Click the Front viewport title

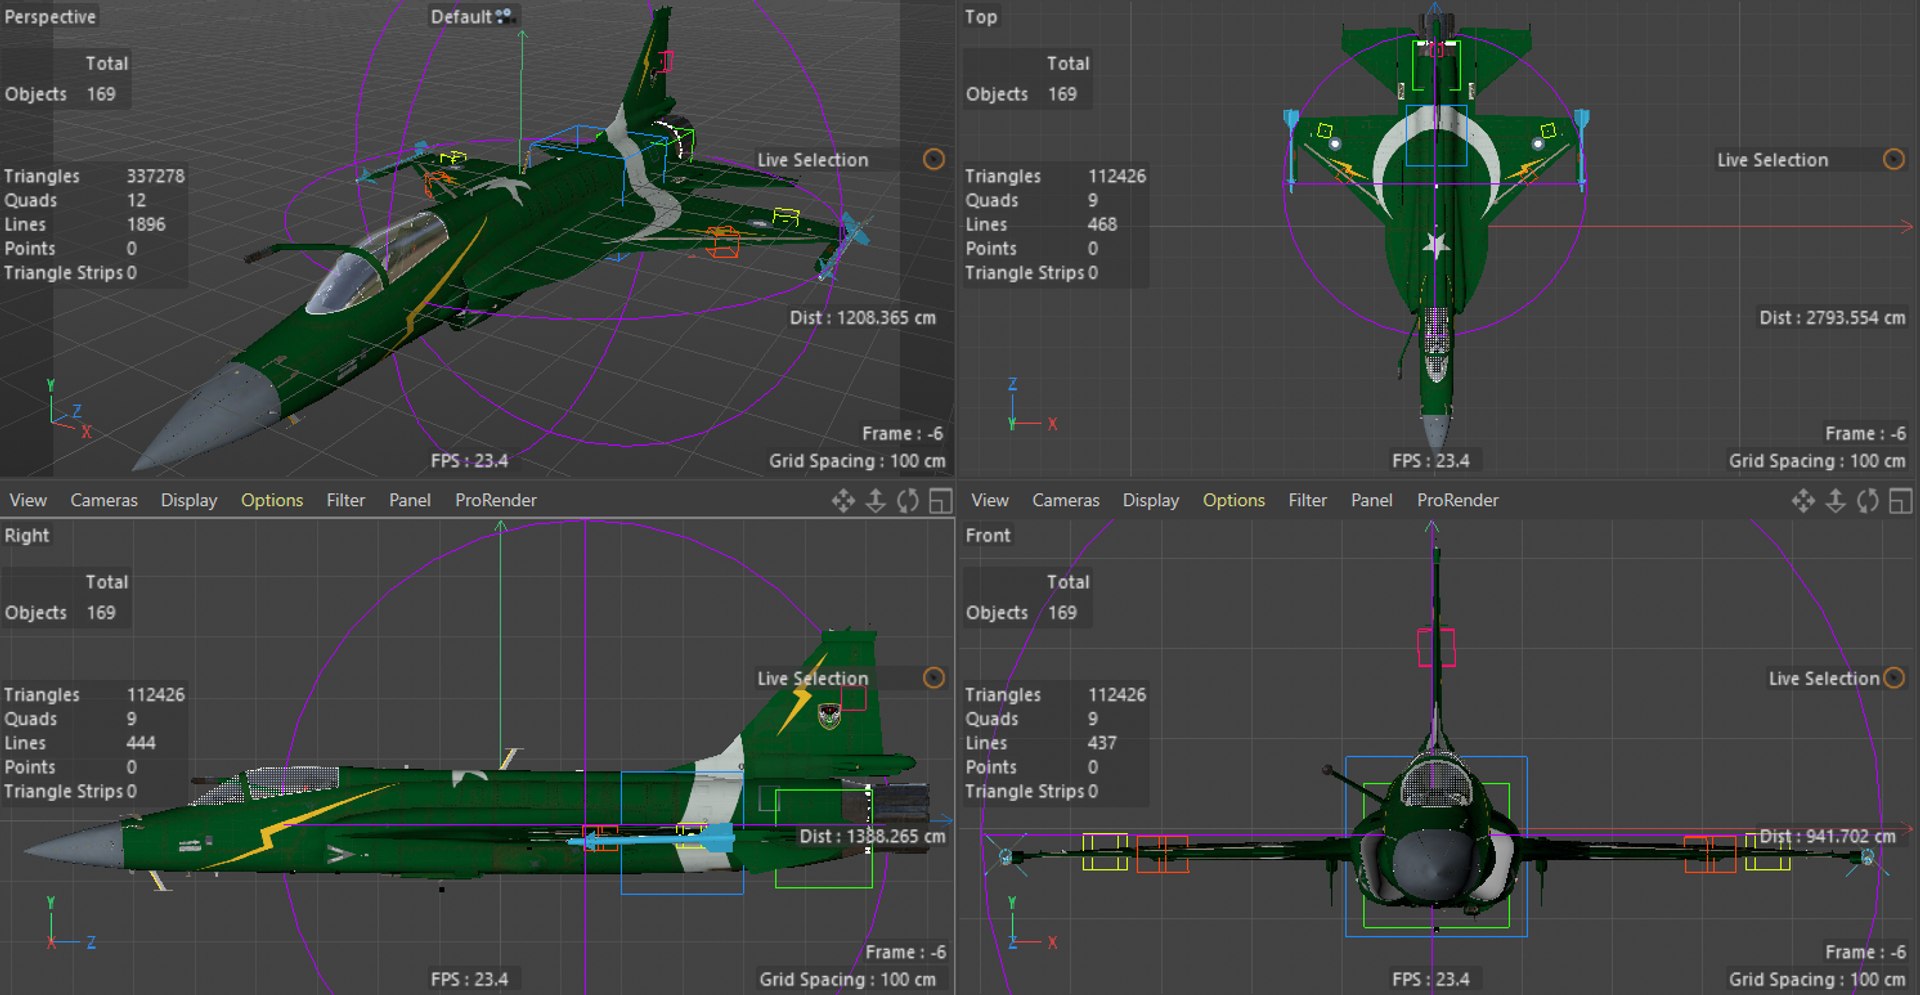click(988, 535)
